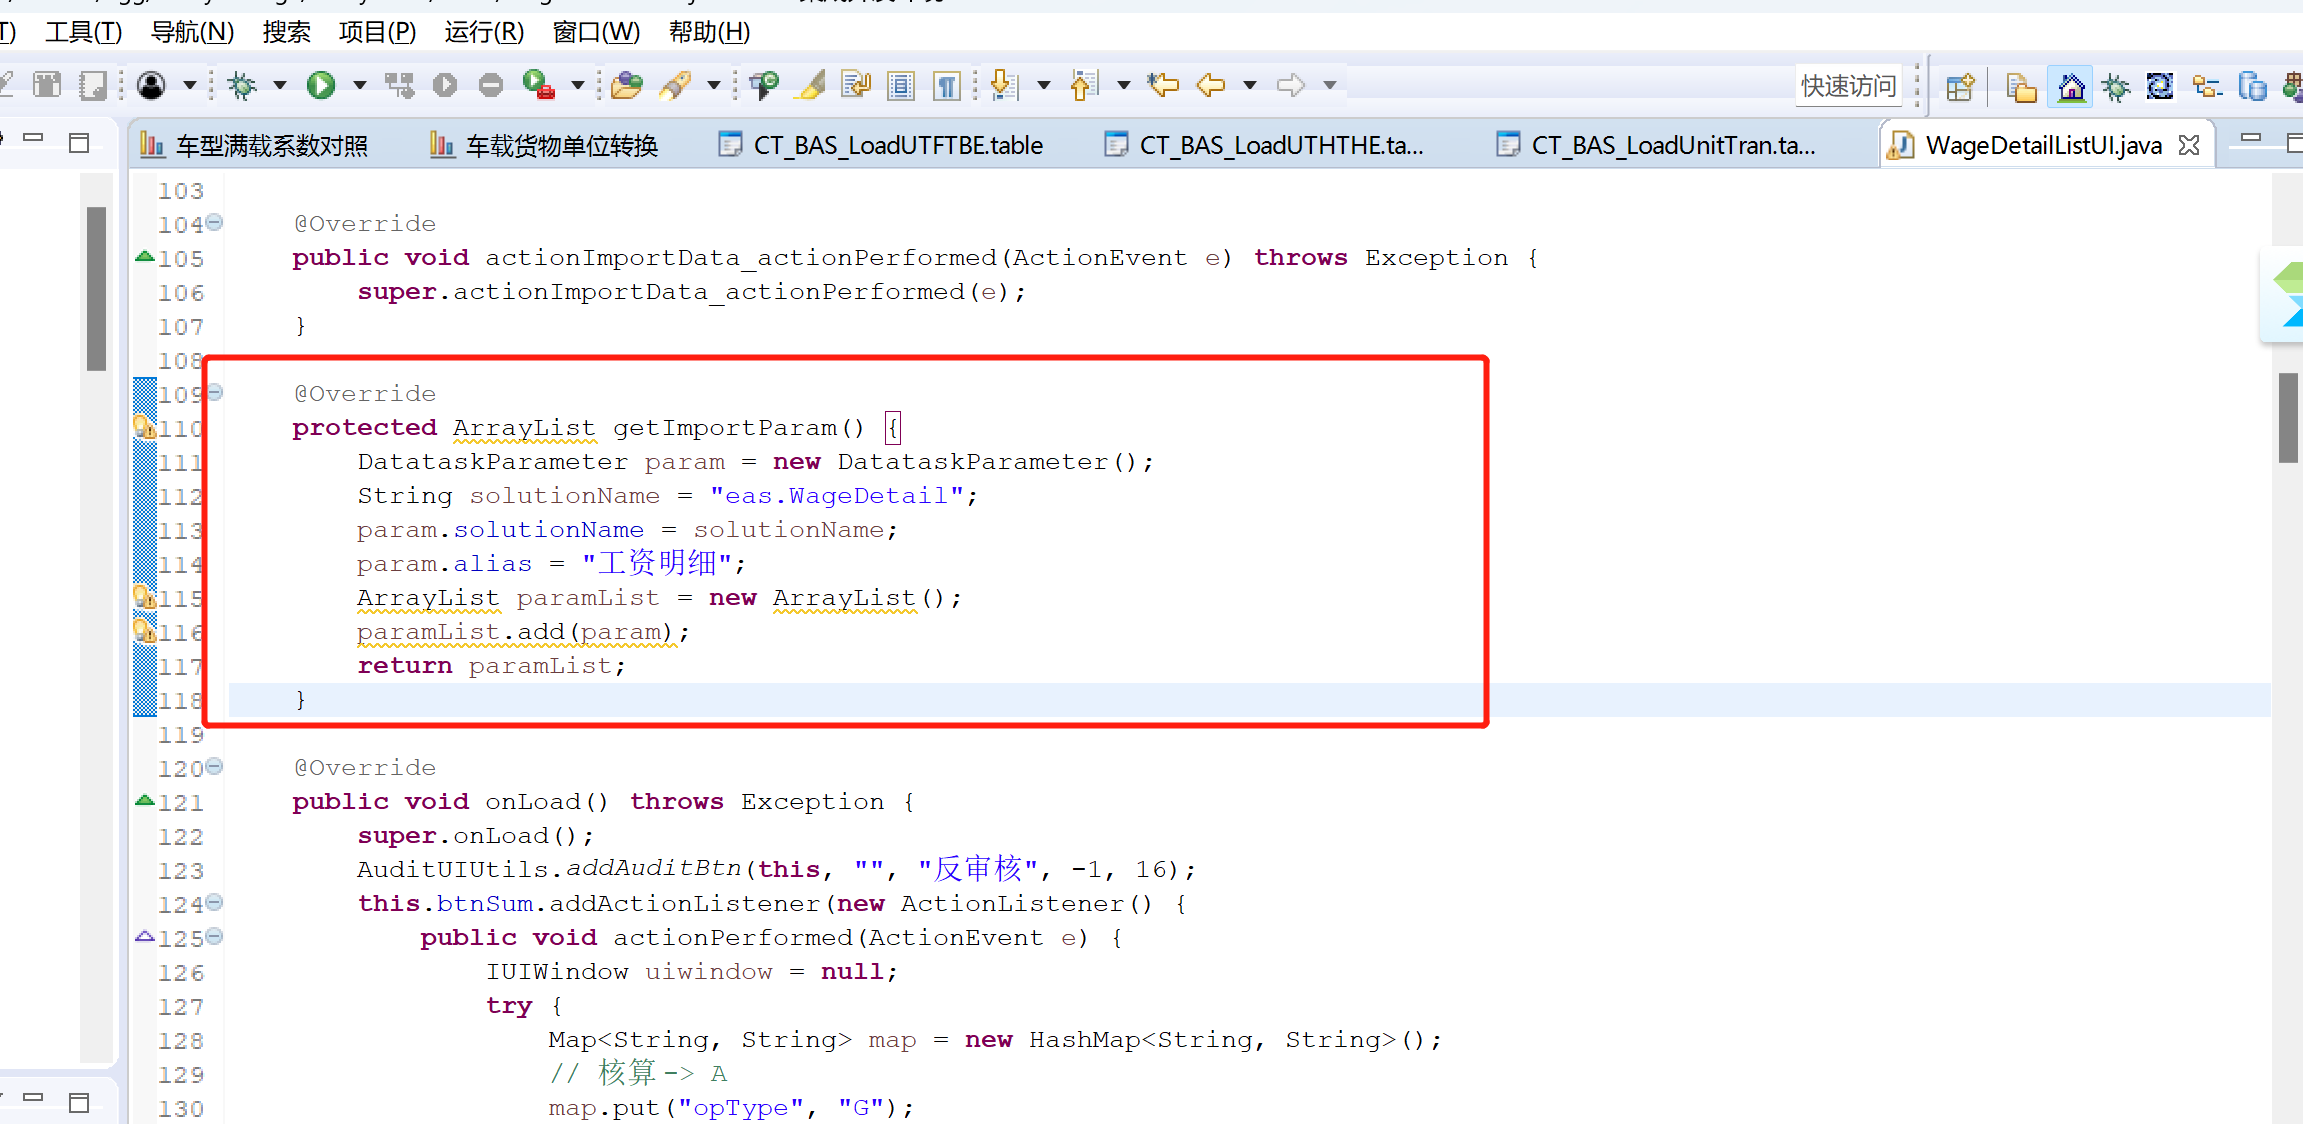Click the Back navigation arrow
The width and height of the screenshot is (2303, 1124).
click(x=1211, y=86)
